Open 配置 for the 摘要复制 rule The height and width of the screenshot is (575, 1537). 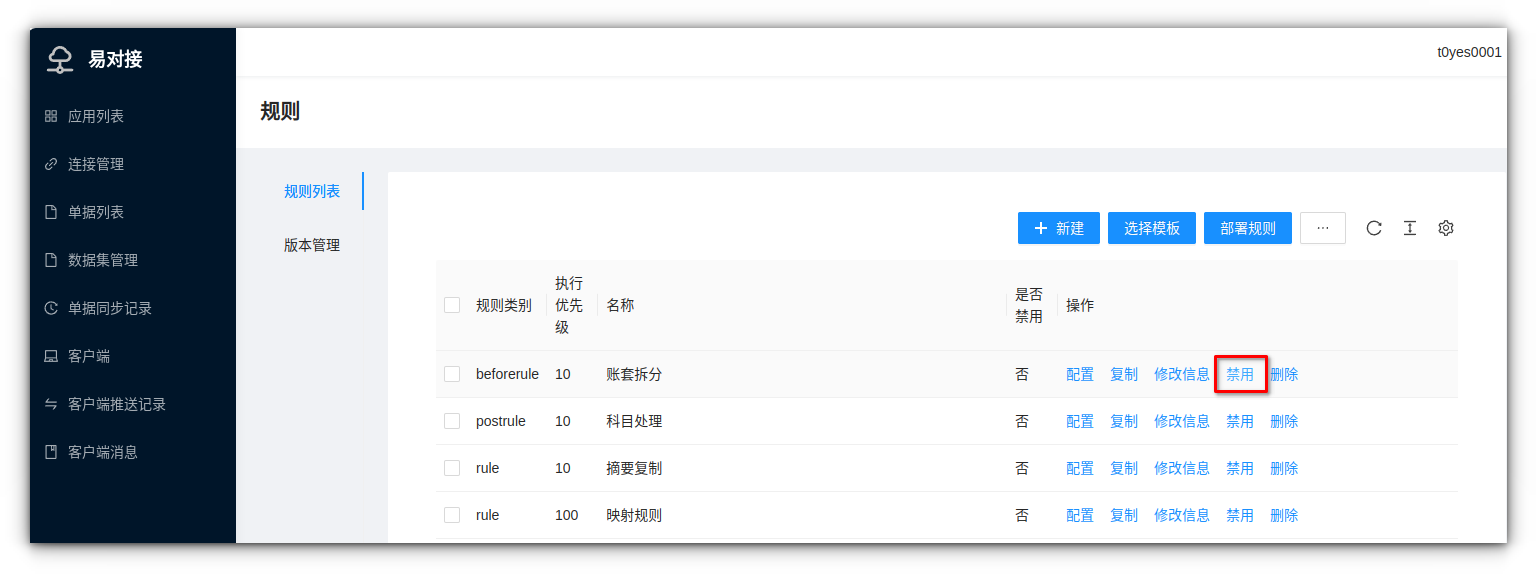coord(1080,468)
